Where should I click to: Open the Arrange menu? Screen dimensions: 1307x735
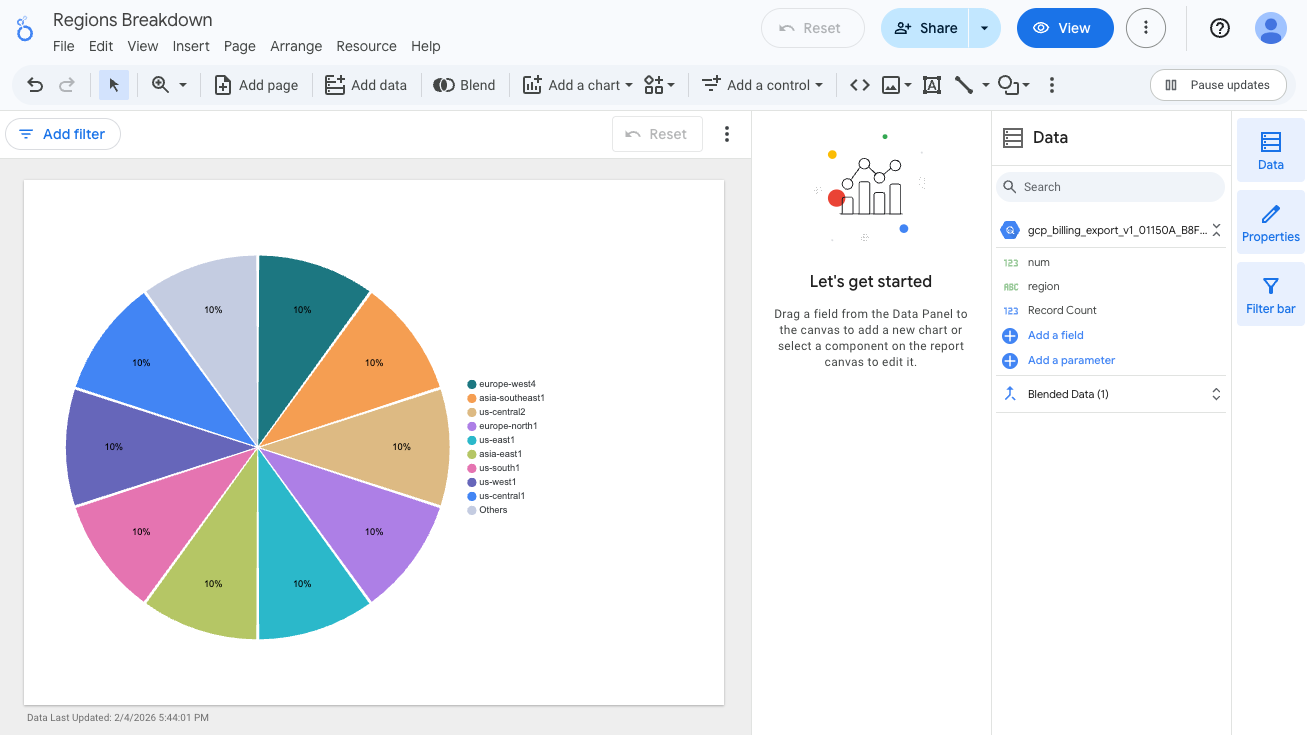pos(296,46)
